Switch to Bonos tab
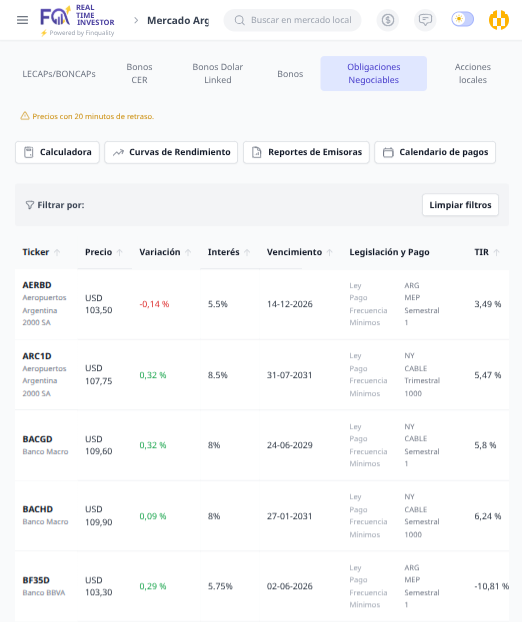This screenshot has width=522, height=622. [x=290, y=74]
